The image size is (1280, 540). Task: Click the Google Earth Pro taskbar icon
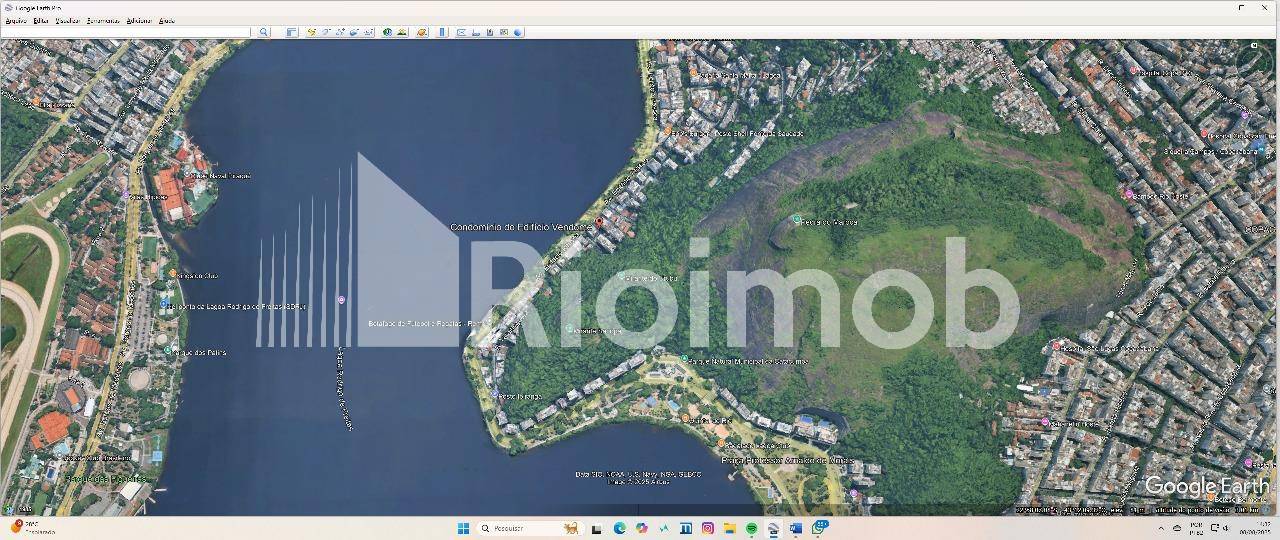point(773,528)
